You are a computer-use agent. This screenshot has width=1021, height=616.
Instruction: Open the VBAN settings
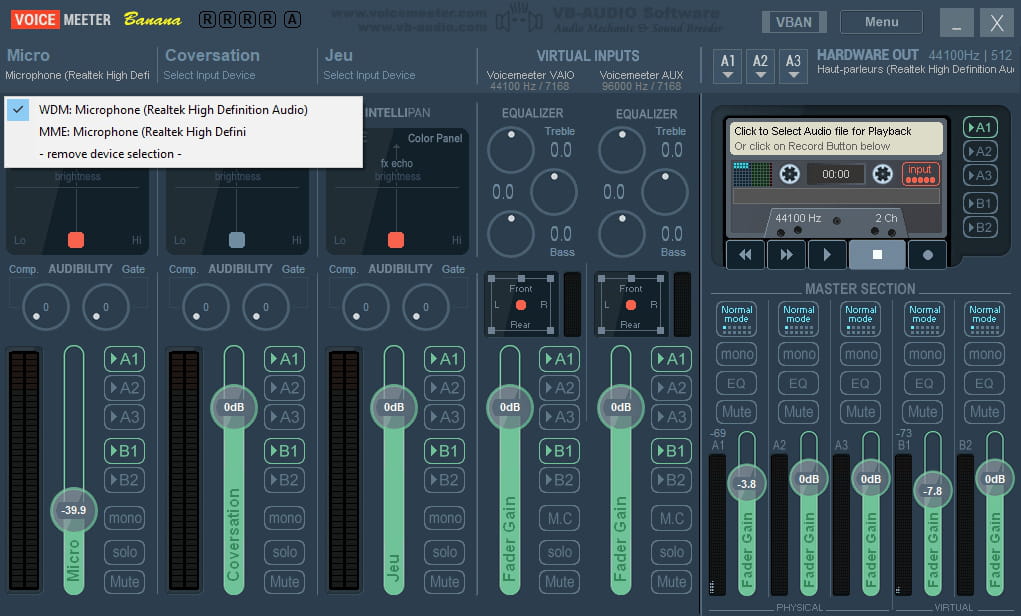(794, 22)
